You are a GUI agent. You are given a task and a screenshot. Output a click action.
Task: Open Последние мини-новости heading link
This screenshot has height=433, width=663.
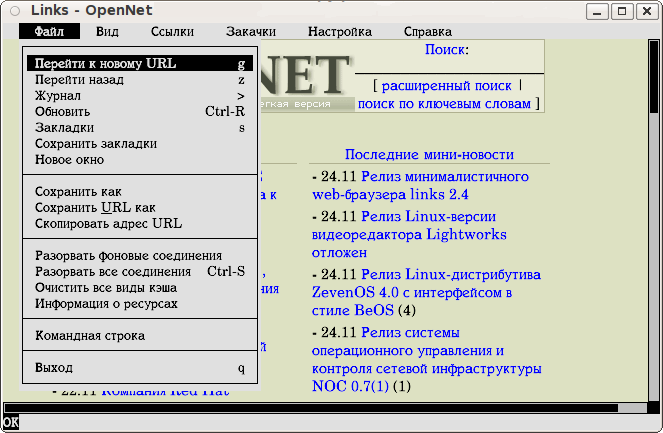click(x=429, y=155)
